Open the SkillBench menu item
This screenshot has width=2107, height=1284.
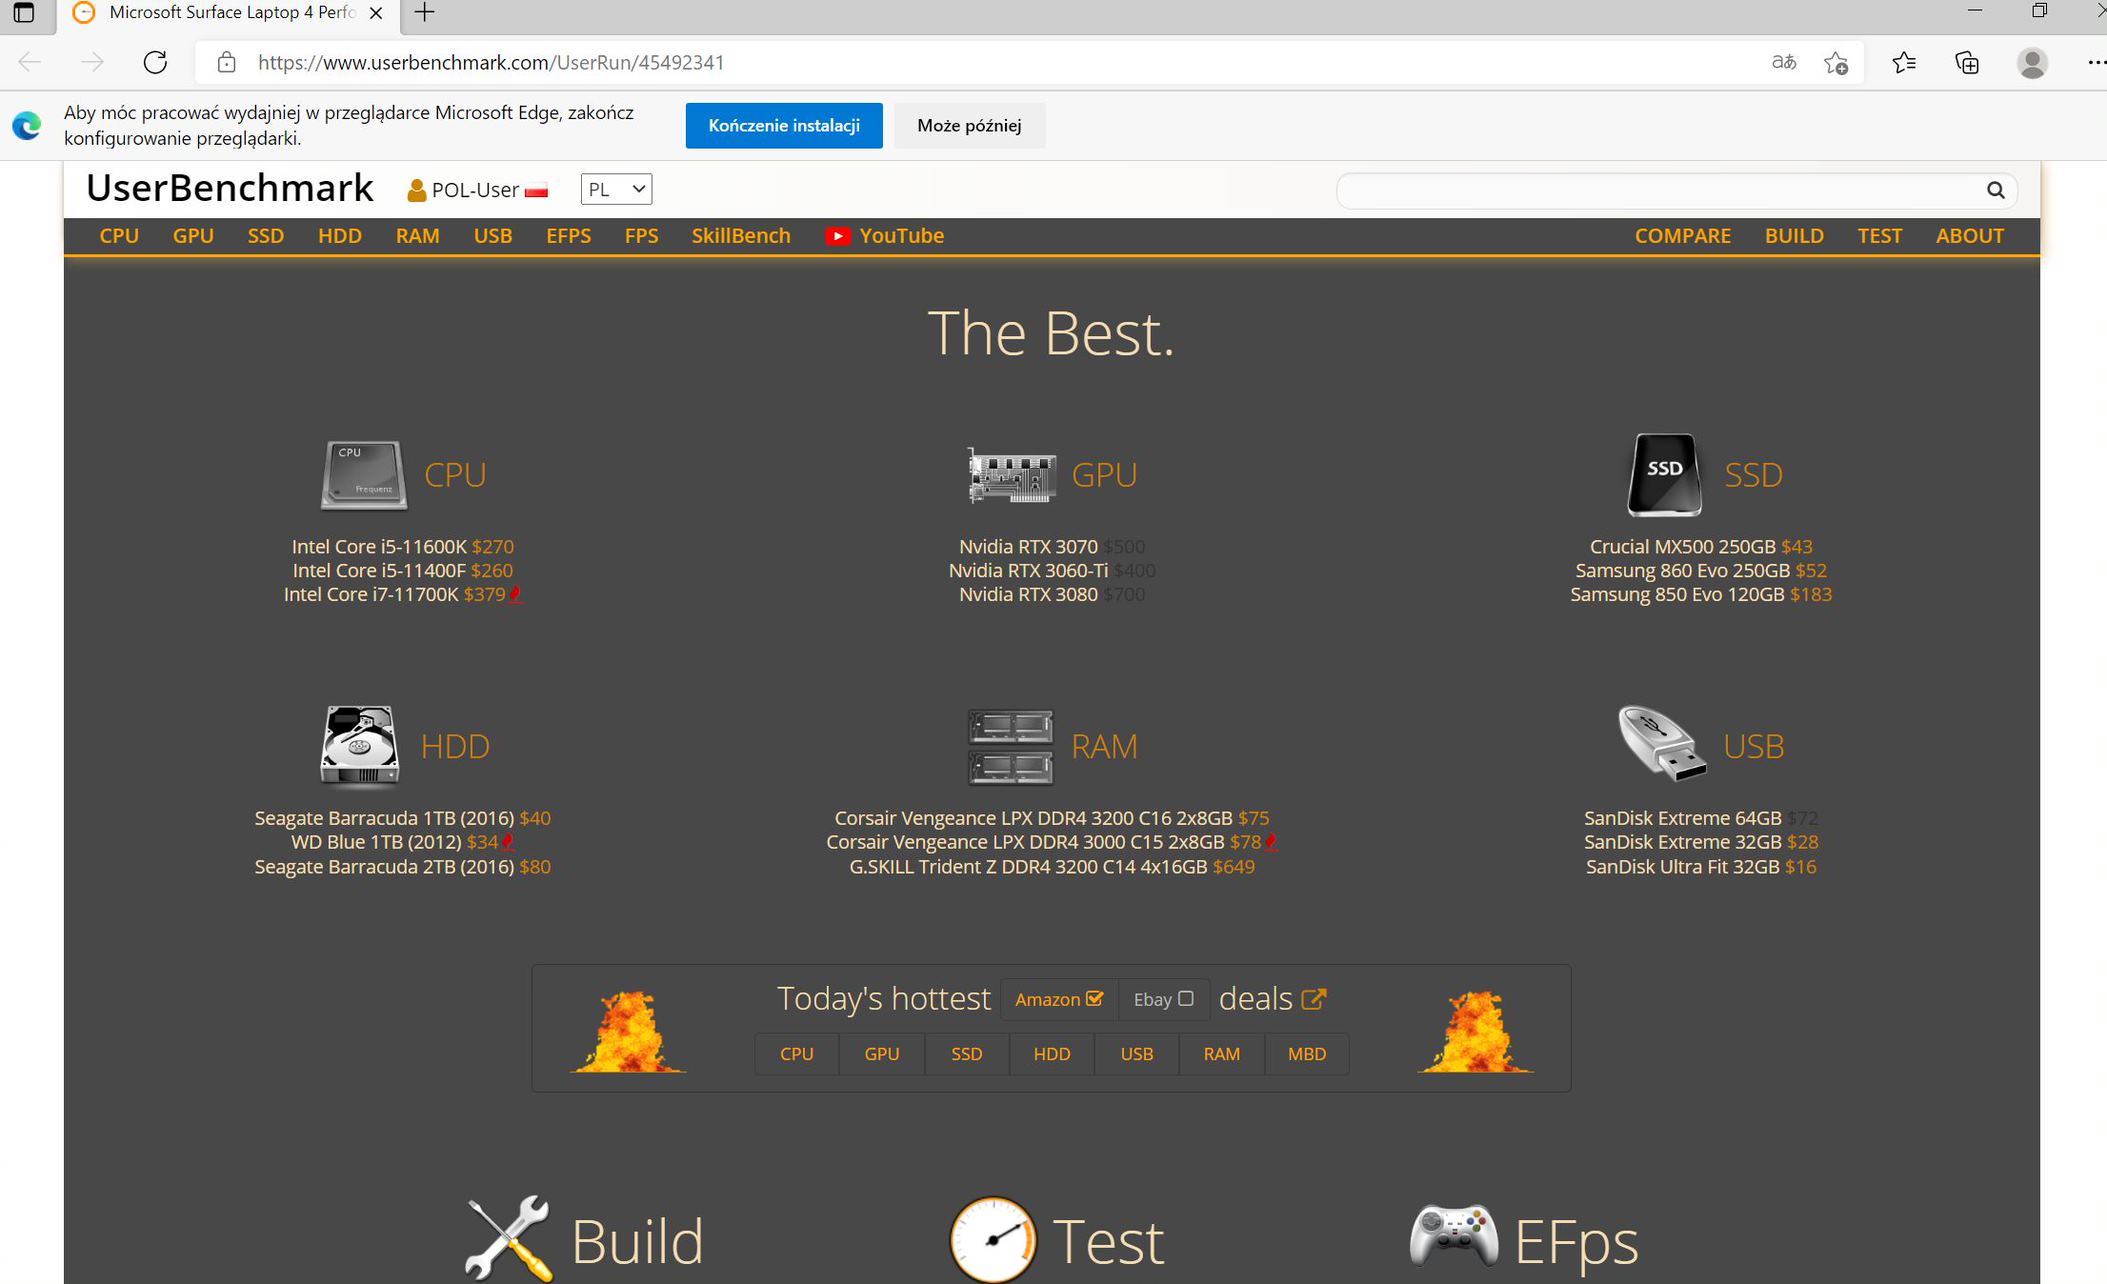(x=740, y=236)
